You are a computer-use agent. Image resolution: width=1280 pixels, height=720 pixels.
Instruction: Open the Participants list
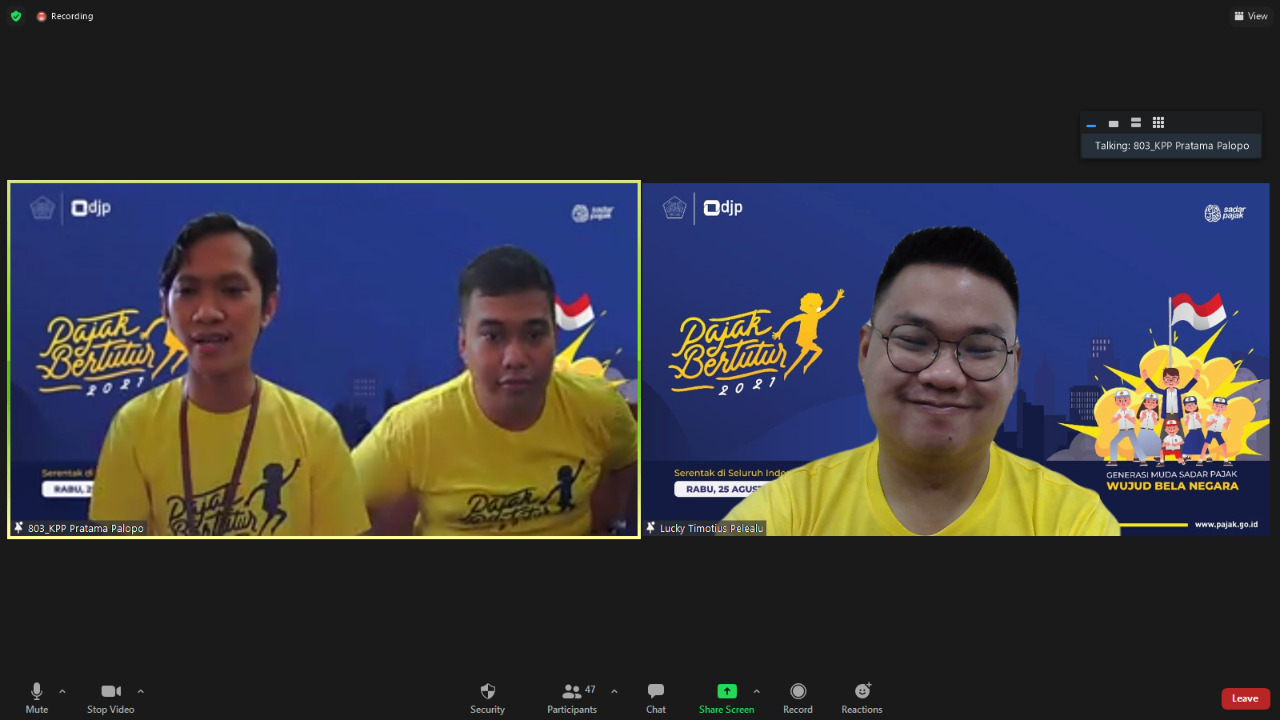(x=572, y=697)
